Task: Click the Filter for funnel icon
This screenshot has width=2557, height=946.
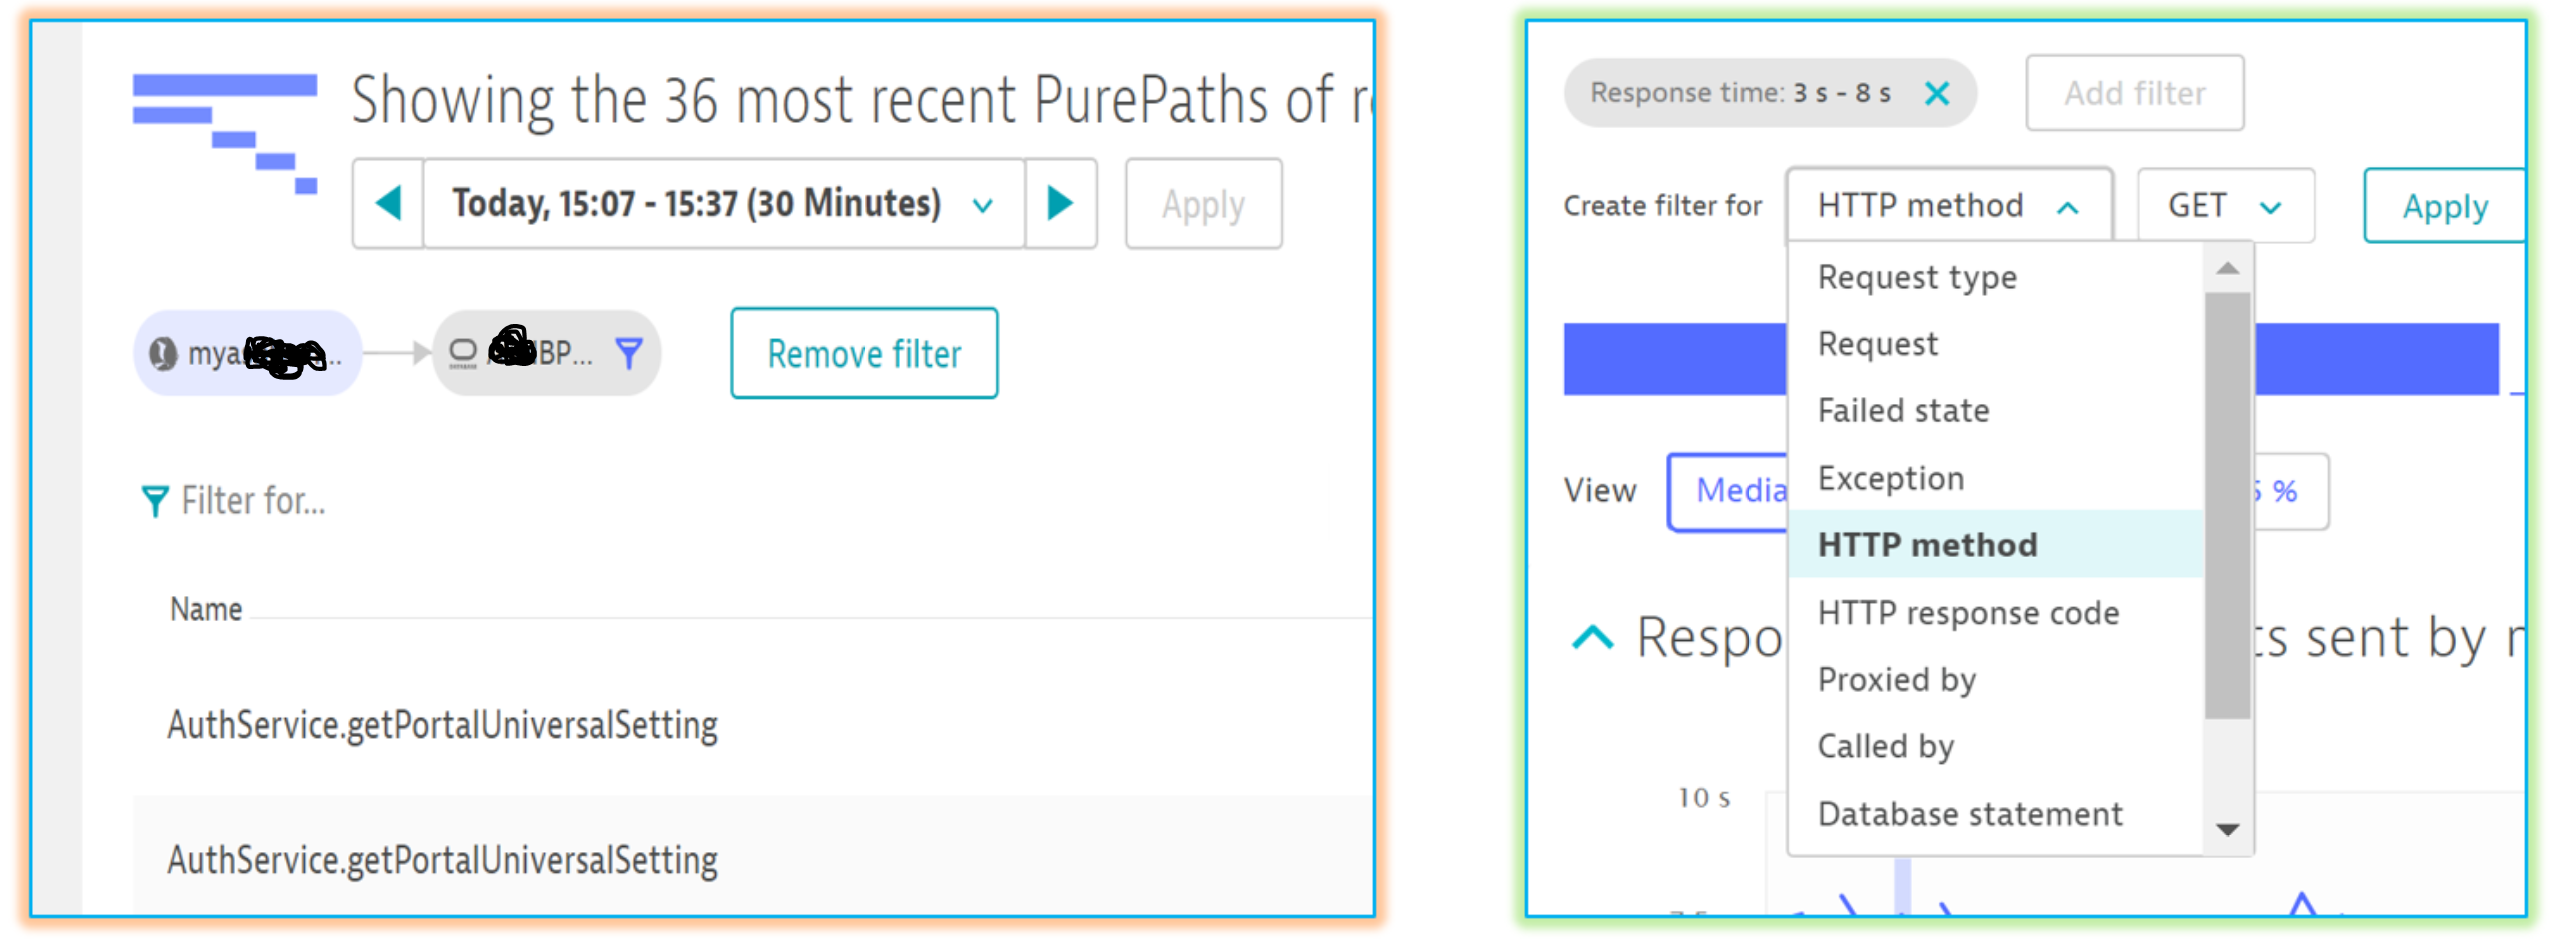Action: pos(155,501)
